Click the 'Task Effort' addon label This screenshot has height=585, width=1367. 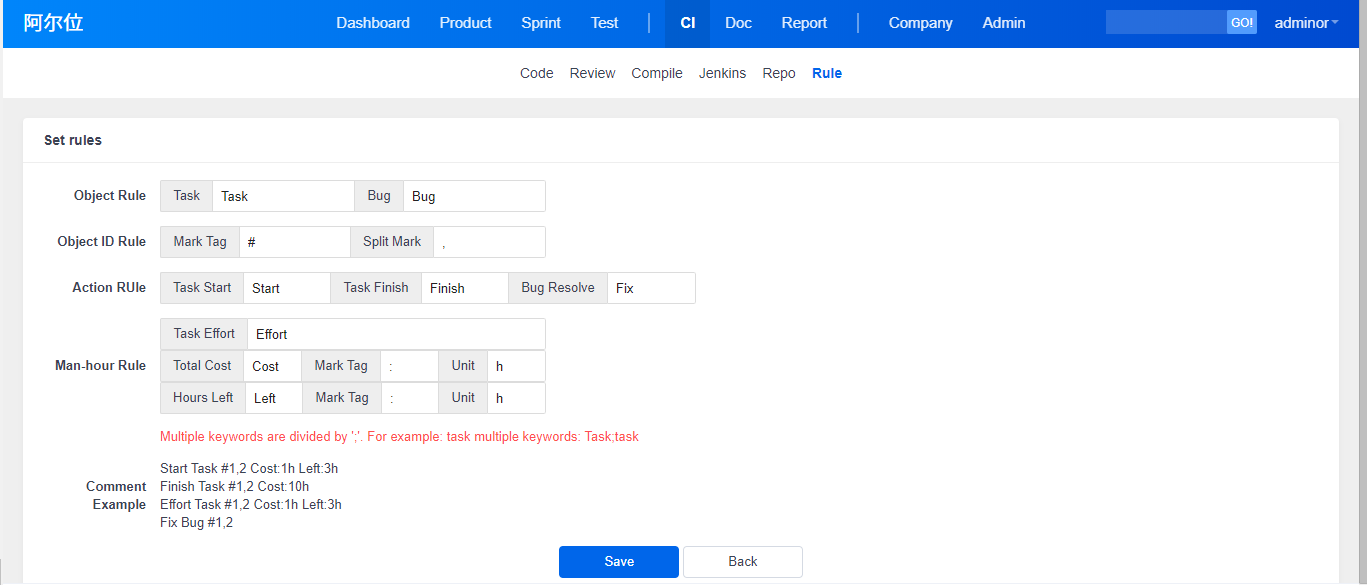(x=204, y=334)
